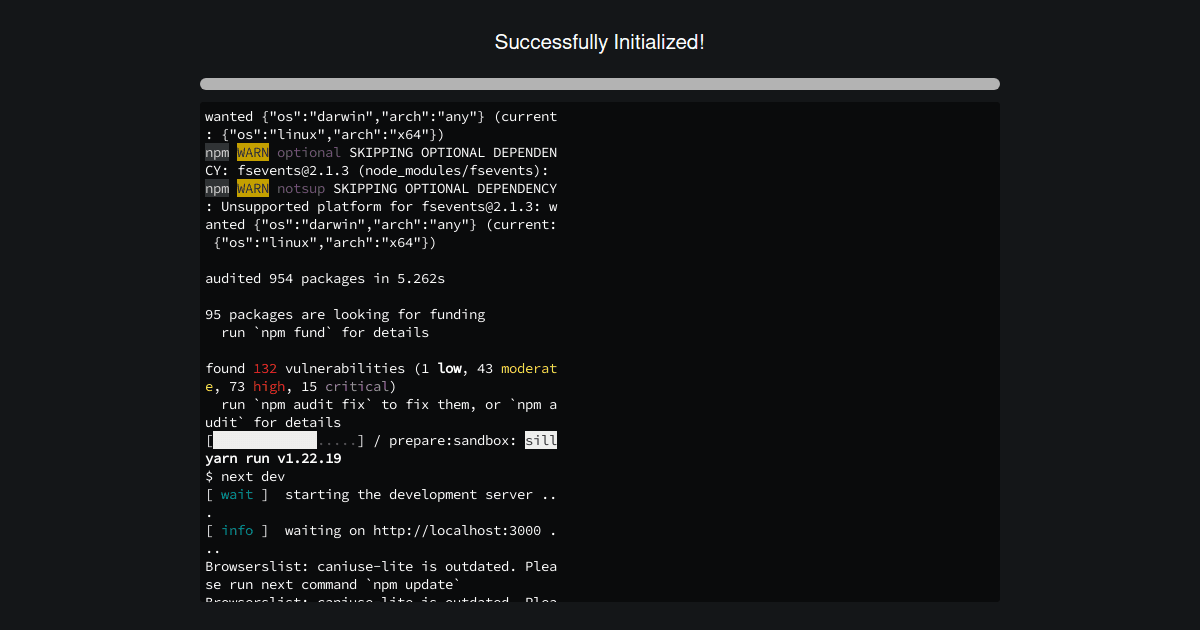Click the Browserslist outdated warning message
Viewport: 1200px width, 630px height.
[x=380, y=566]
